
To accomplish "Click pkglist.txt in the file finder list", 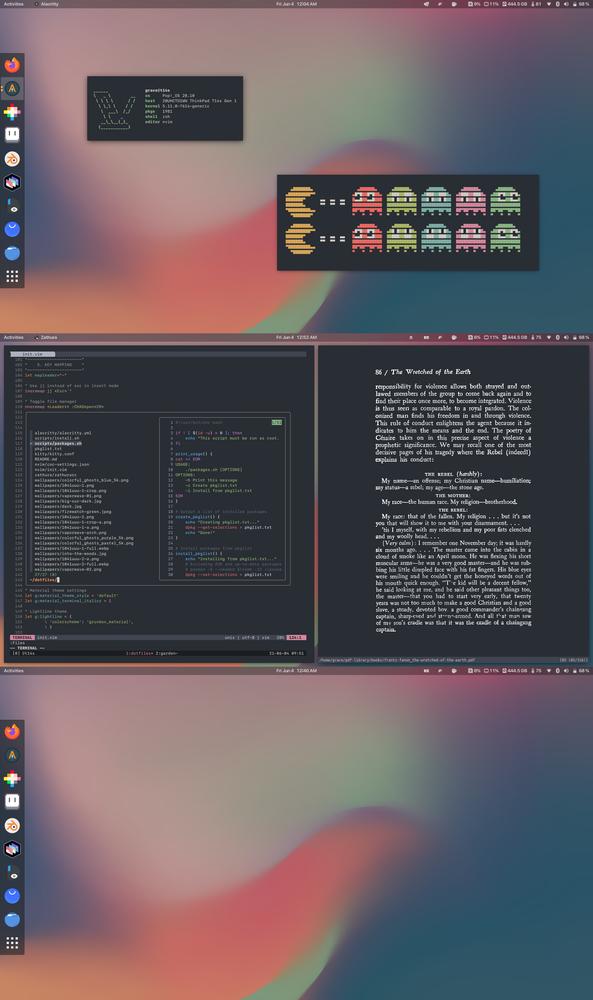I will [48, 448].
